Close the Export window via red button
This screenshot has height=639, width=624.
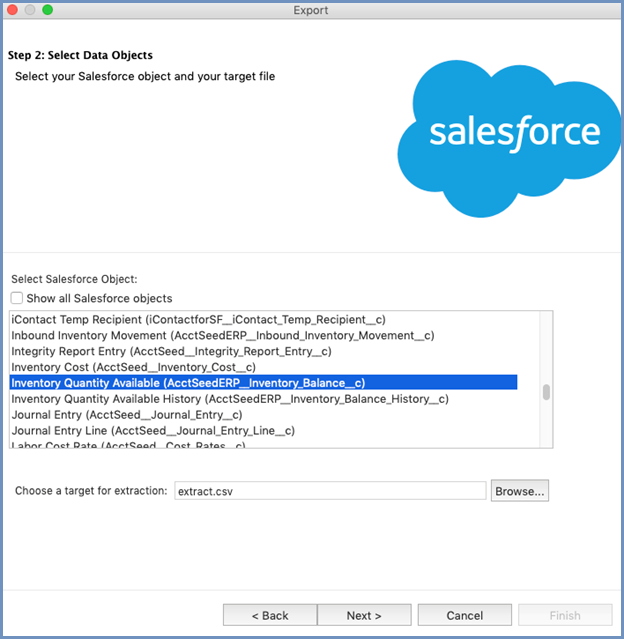12,10
